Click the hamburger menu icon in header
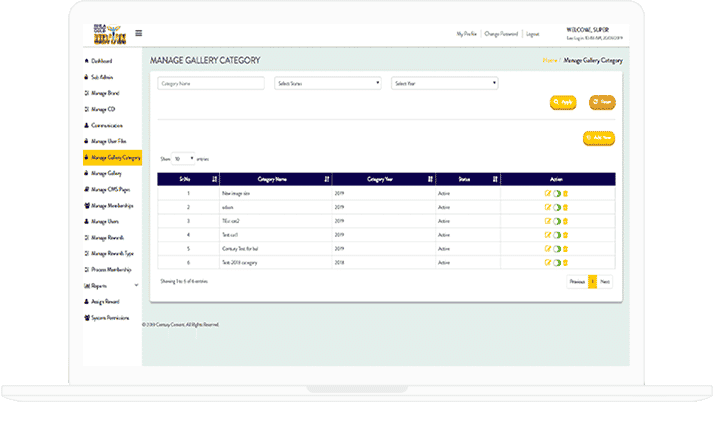The image size is (715, 430). (138, 33)
